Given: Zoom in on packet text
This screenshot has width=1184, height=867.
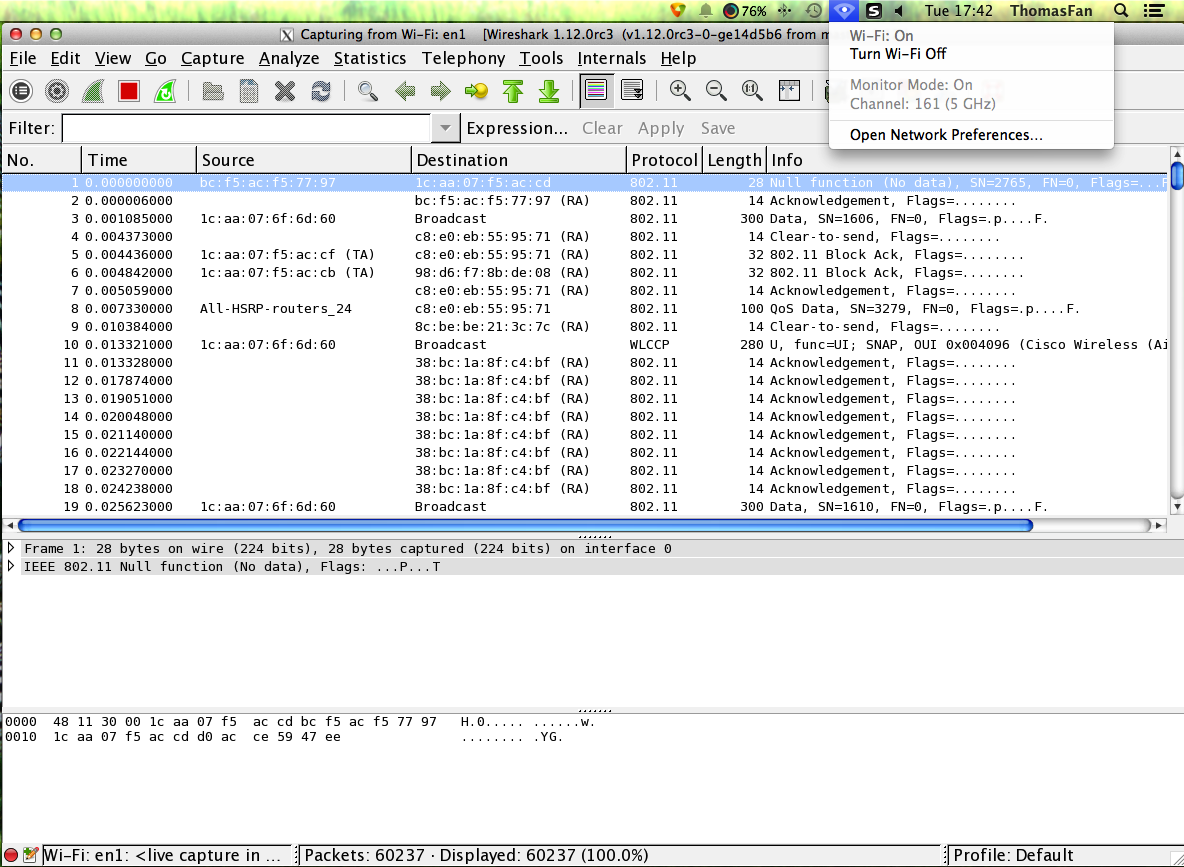Looking at the screenshot, I should (x=680, y=91).
